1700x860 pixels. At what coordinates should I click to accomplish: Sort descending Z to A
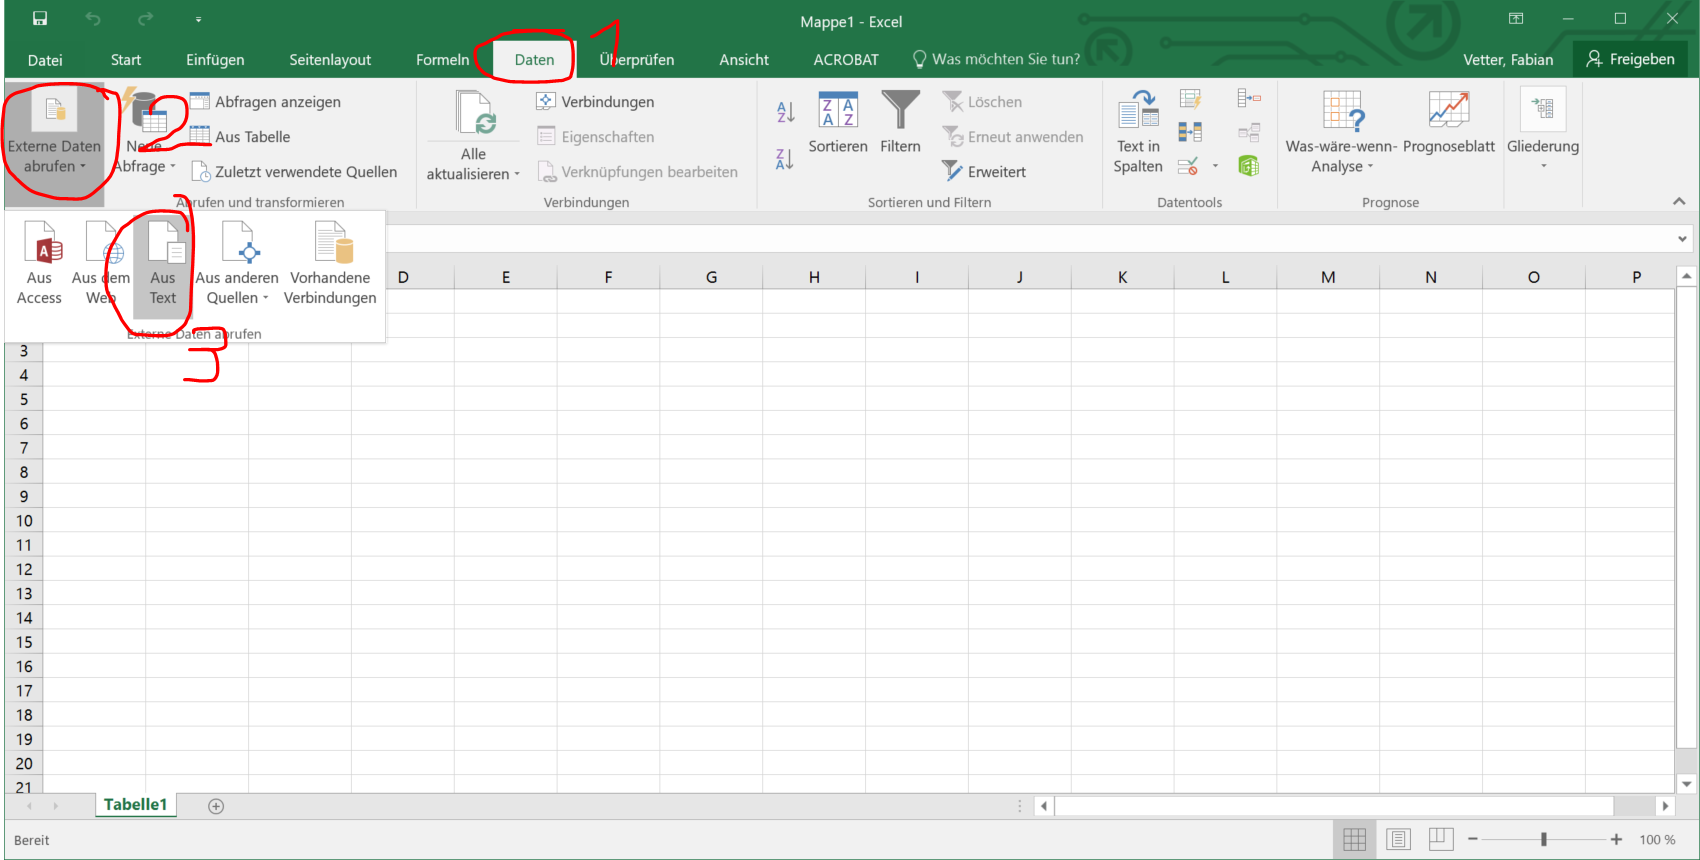(786, 158)
